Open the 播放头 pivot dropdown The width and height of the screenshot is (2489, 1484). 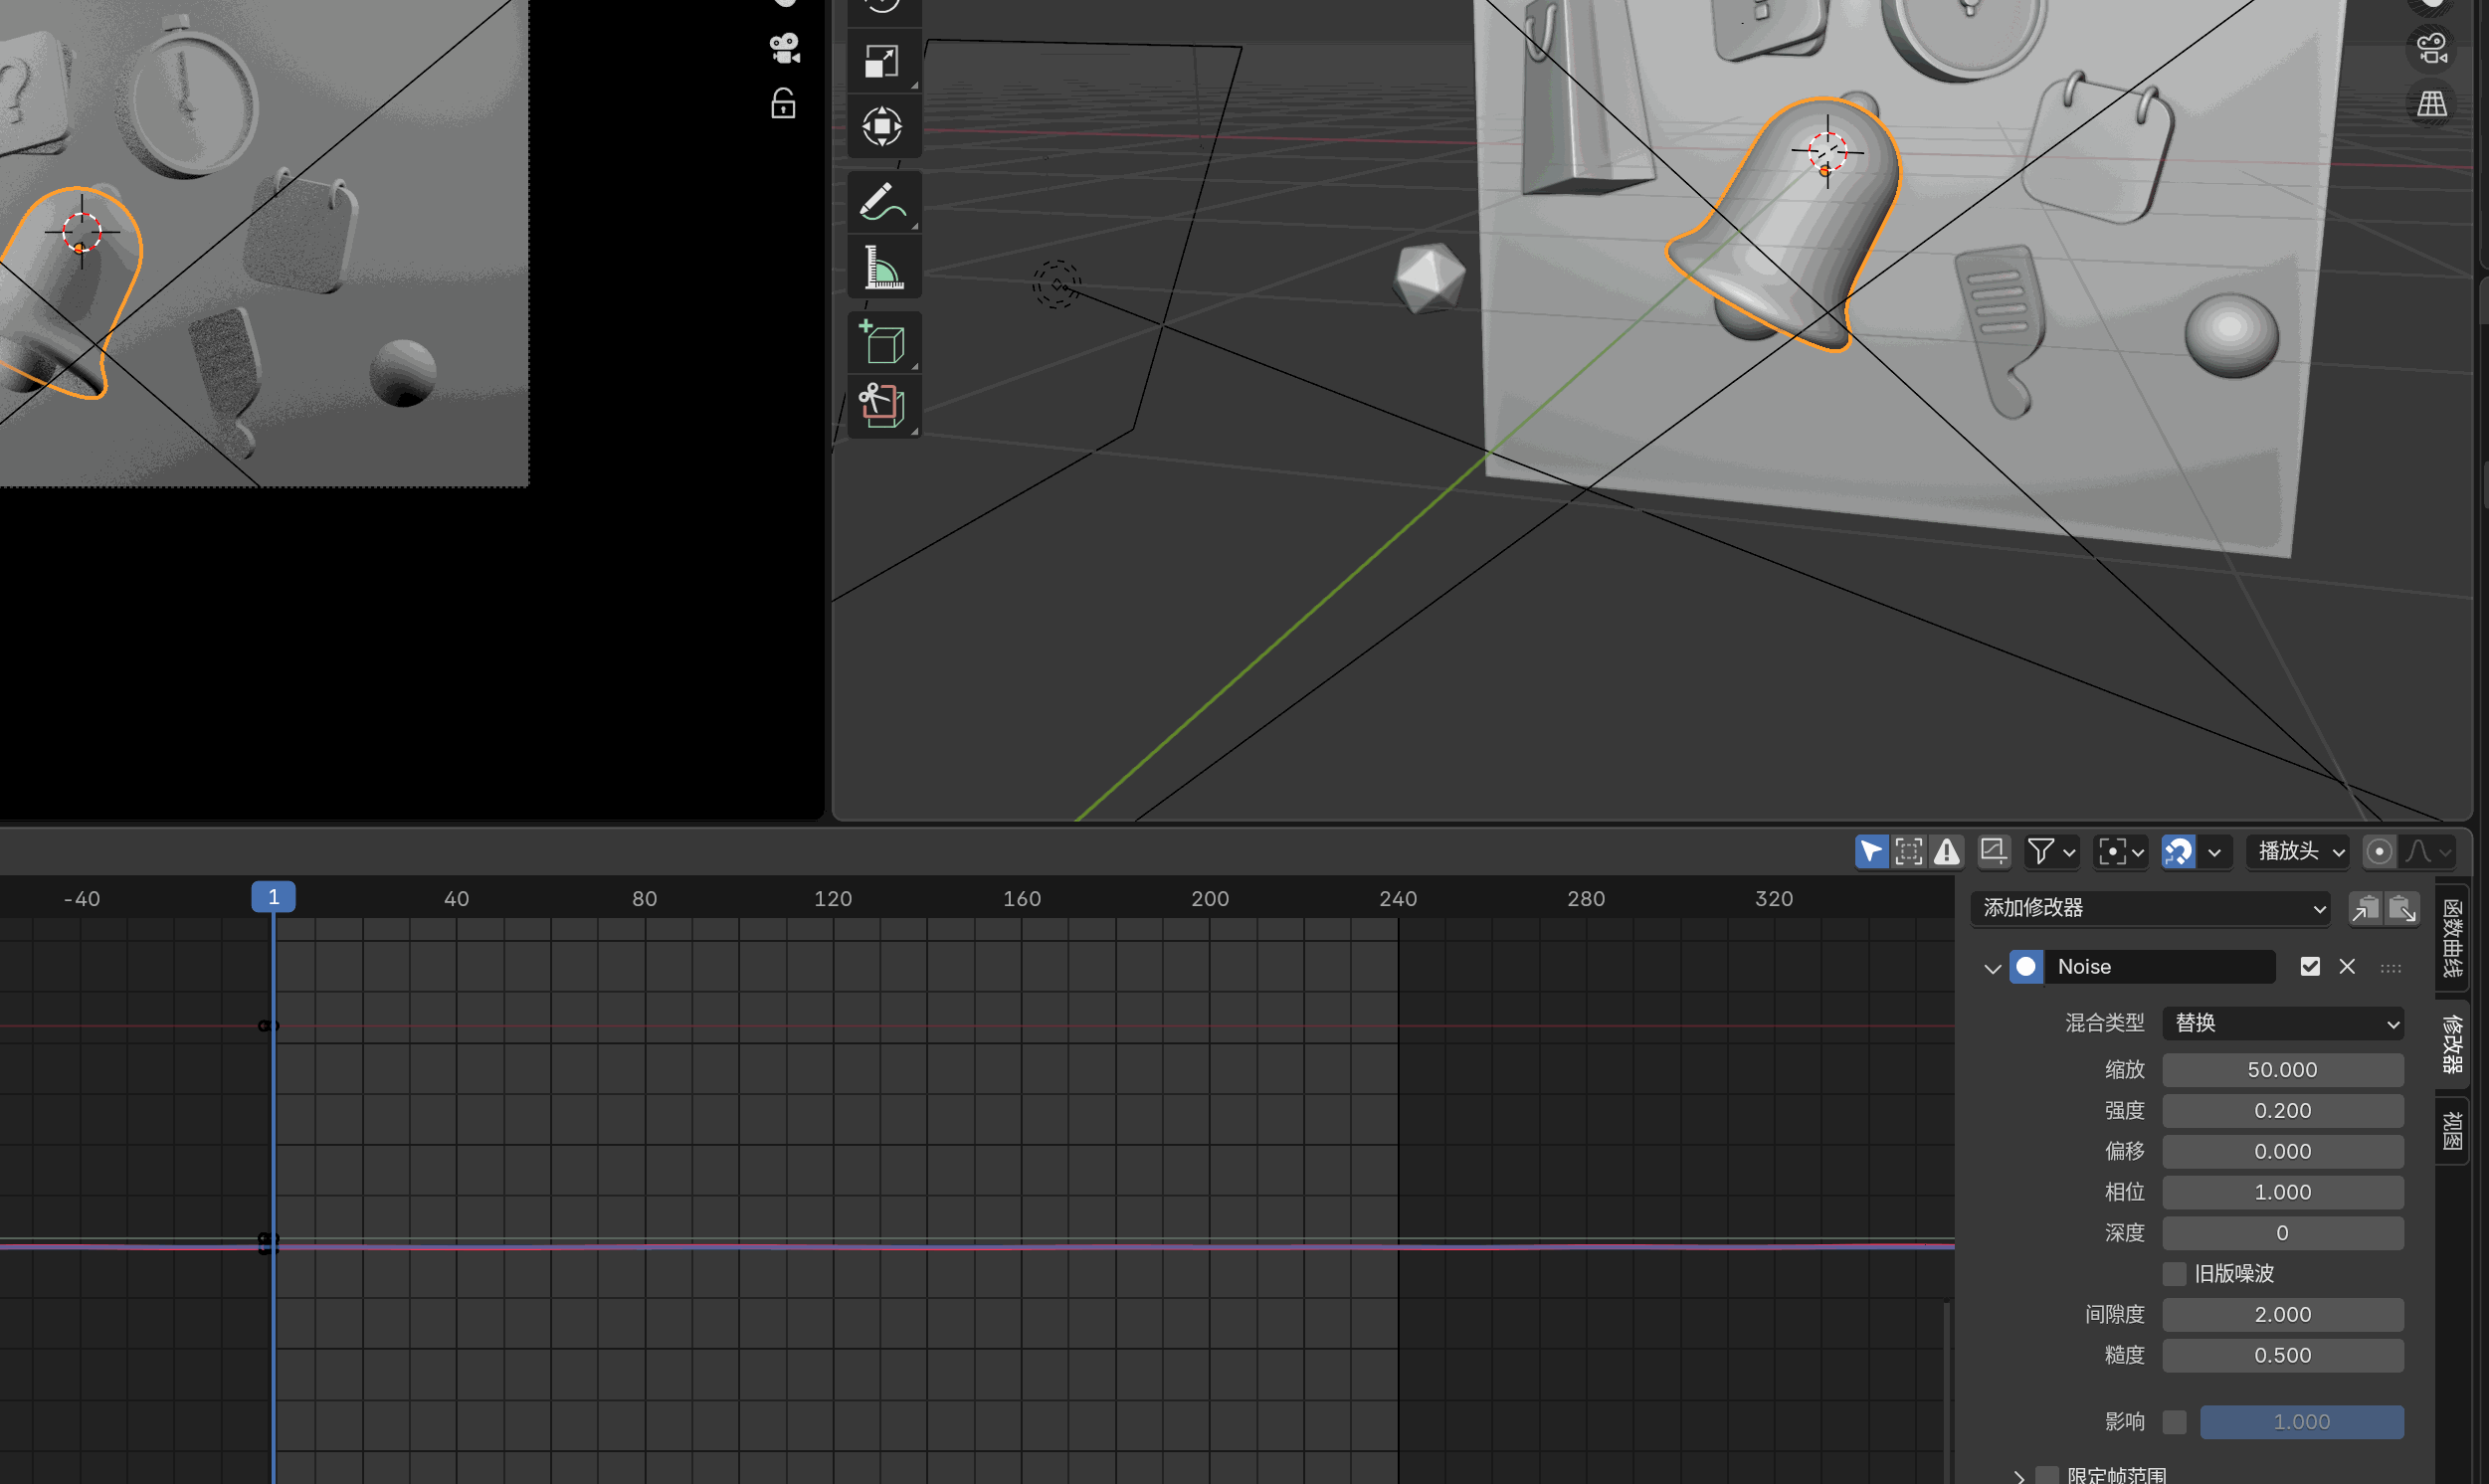pyautogui.click(x=2298, y=851)
